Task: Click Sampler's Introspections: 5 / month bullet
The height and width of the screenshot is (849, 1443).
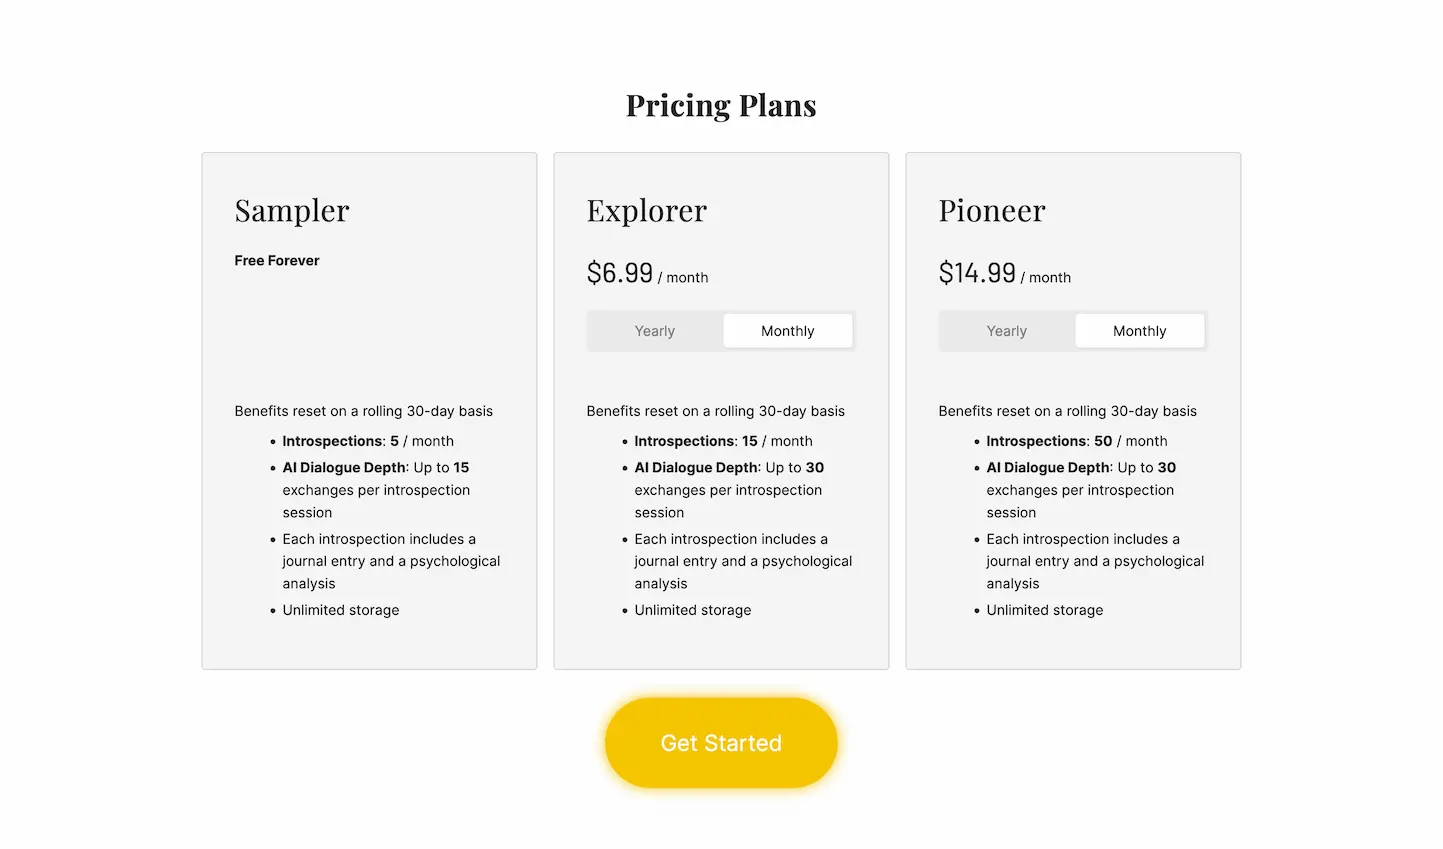Action: 366,440
